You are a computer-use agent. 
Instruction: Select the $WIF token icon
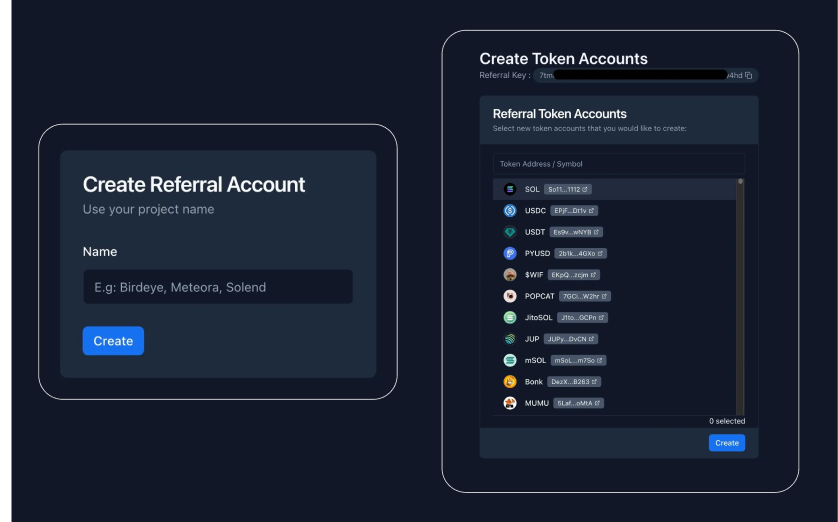tap(509, 275)
